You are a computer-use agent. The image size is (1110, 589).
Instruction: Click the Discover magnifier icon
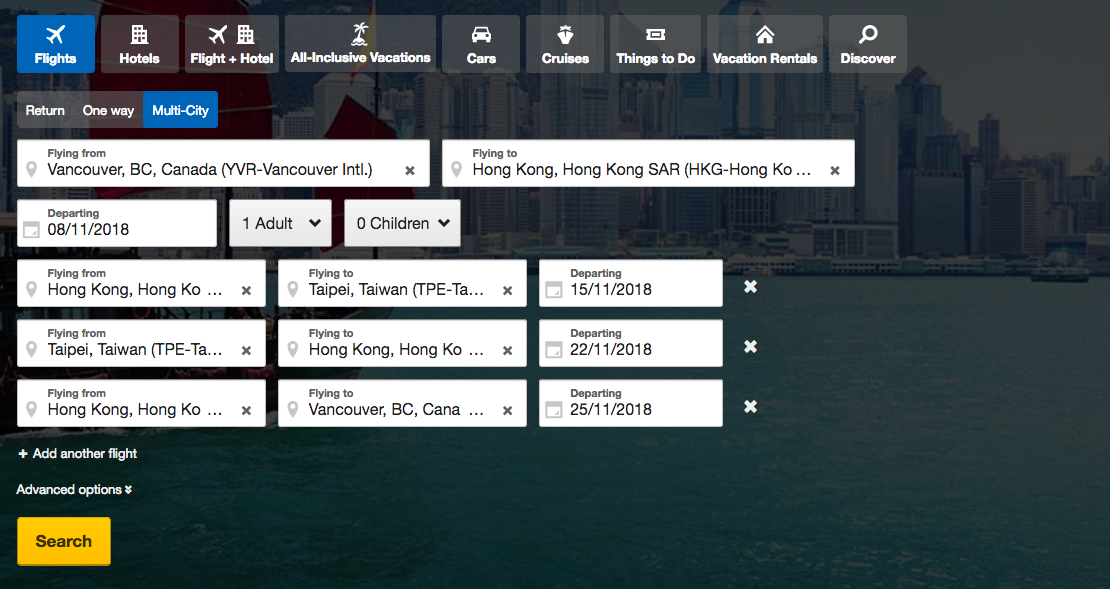(868, 35)
